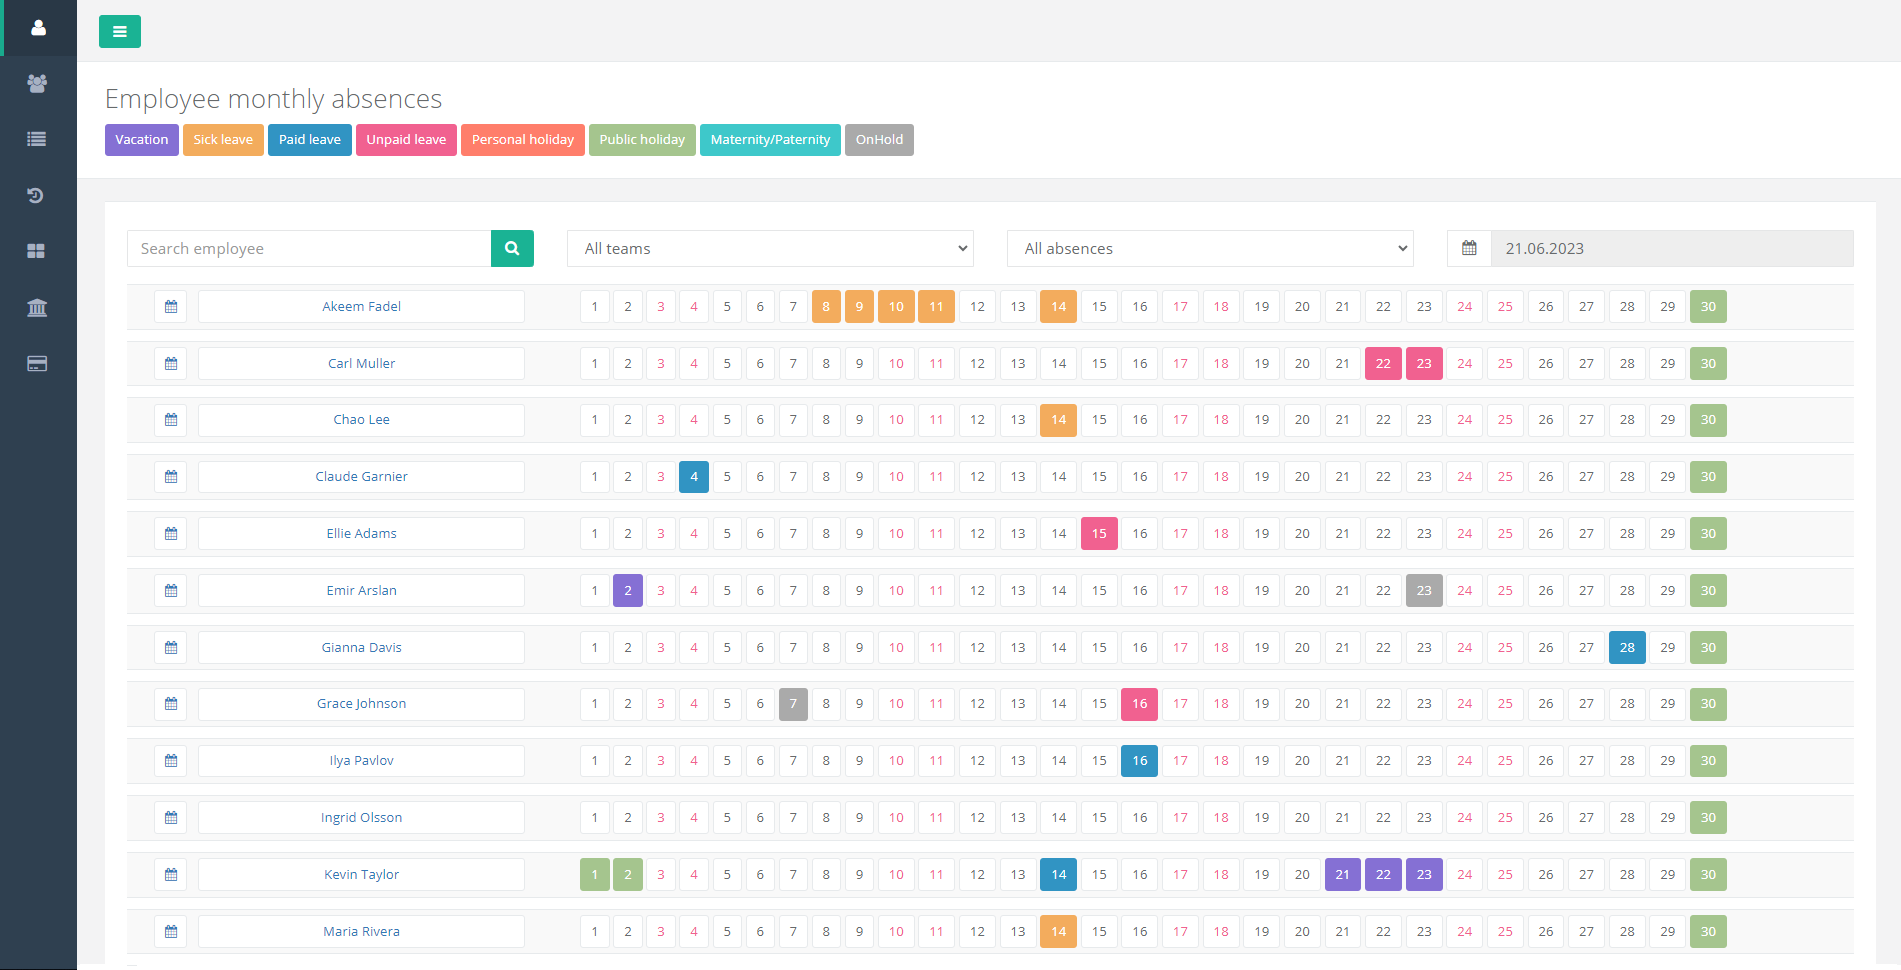Toggle the Vacation absence filter

coord(141,139)
